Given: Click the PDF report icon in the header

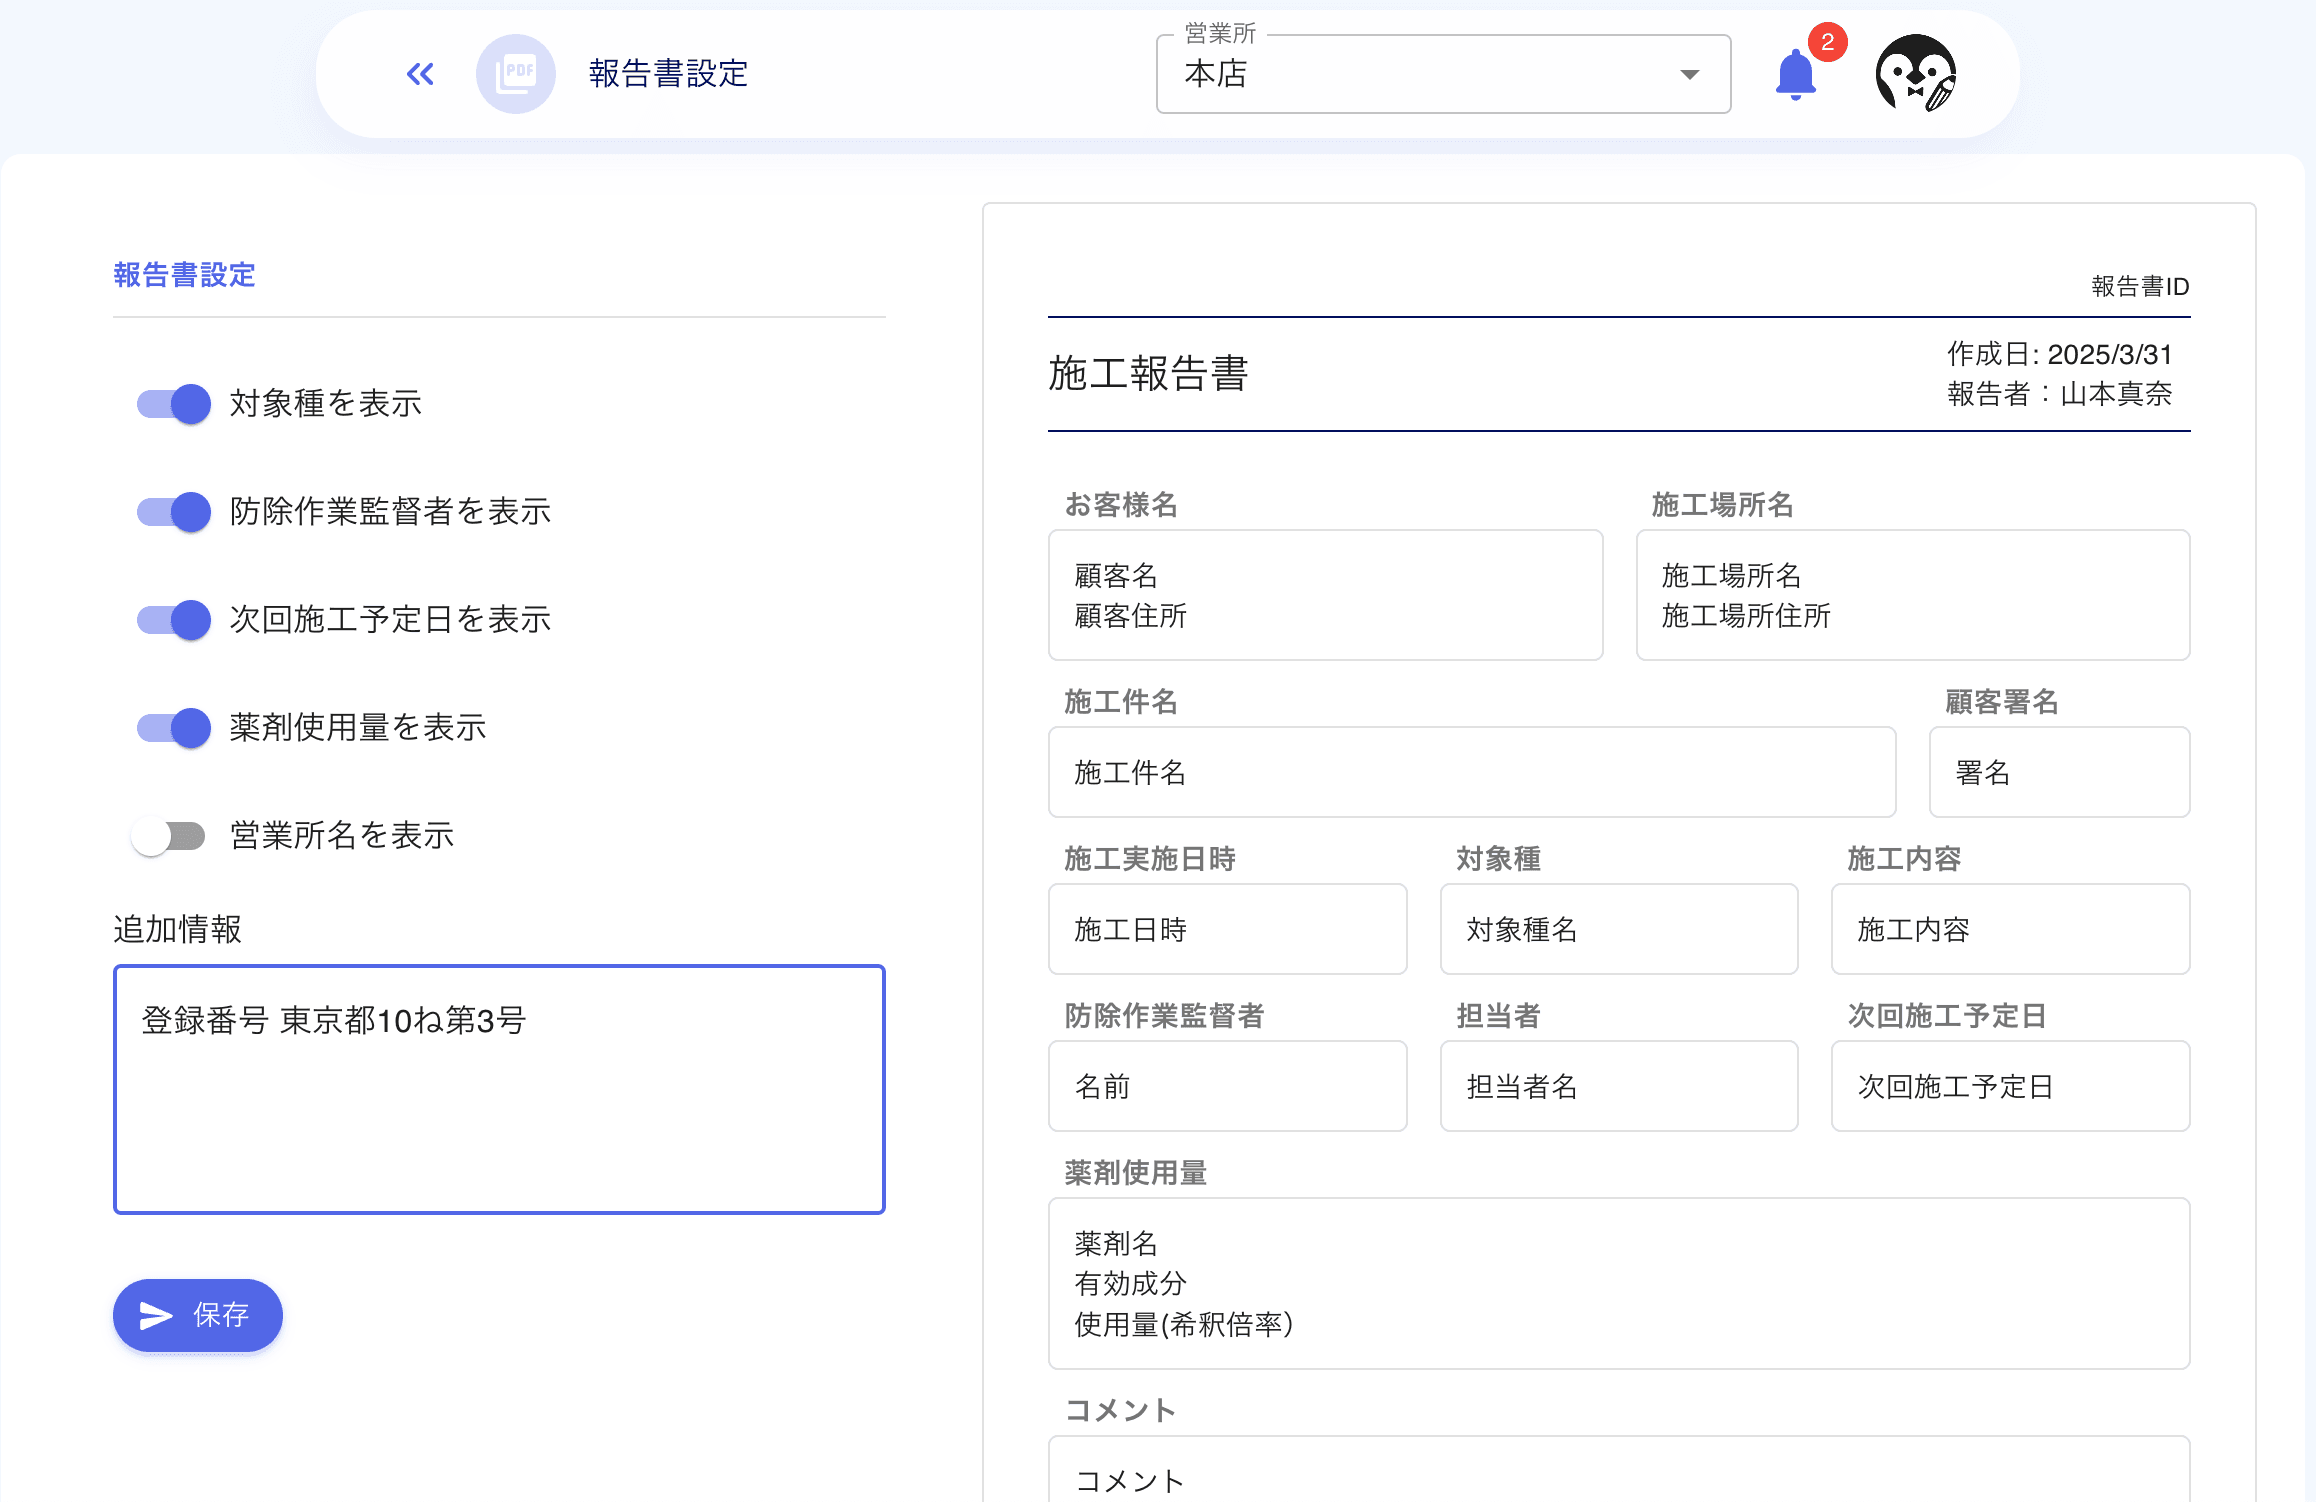Looking at the screenshot, I should coord(516,73).
